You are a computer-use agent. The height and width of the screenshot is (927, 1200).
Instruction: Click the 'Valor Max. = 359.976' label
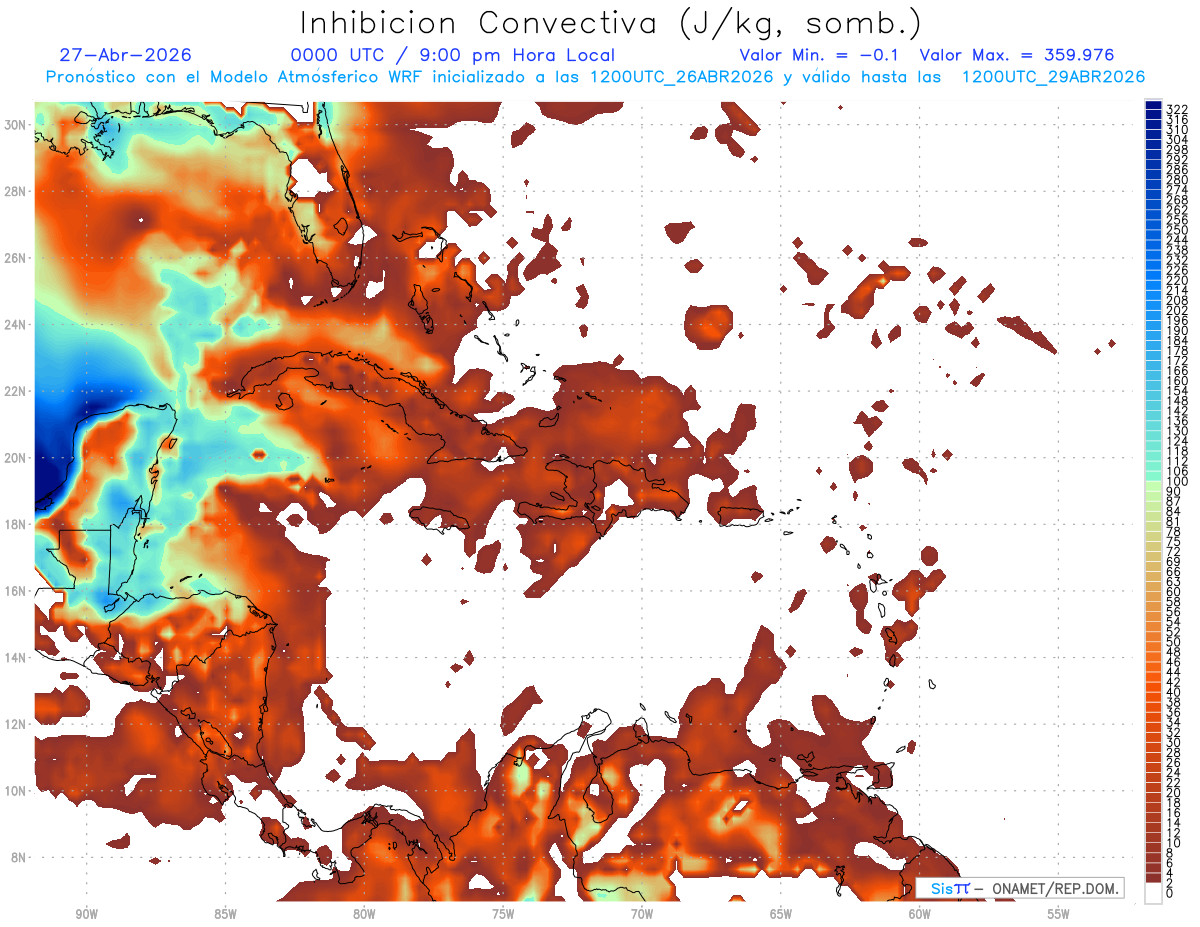1017,55
